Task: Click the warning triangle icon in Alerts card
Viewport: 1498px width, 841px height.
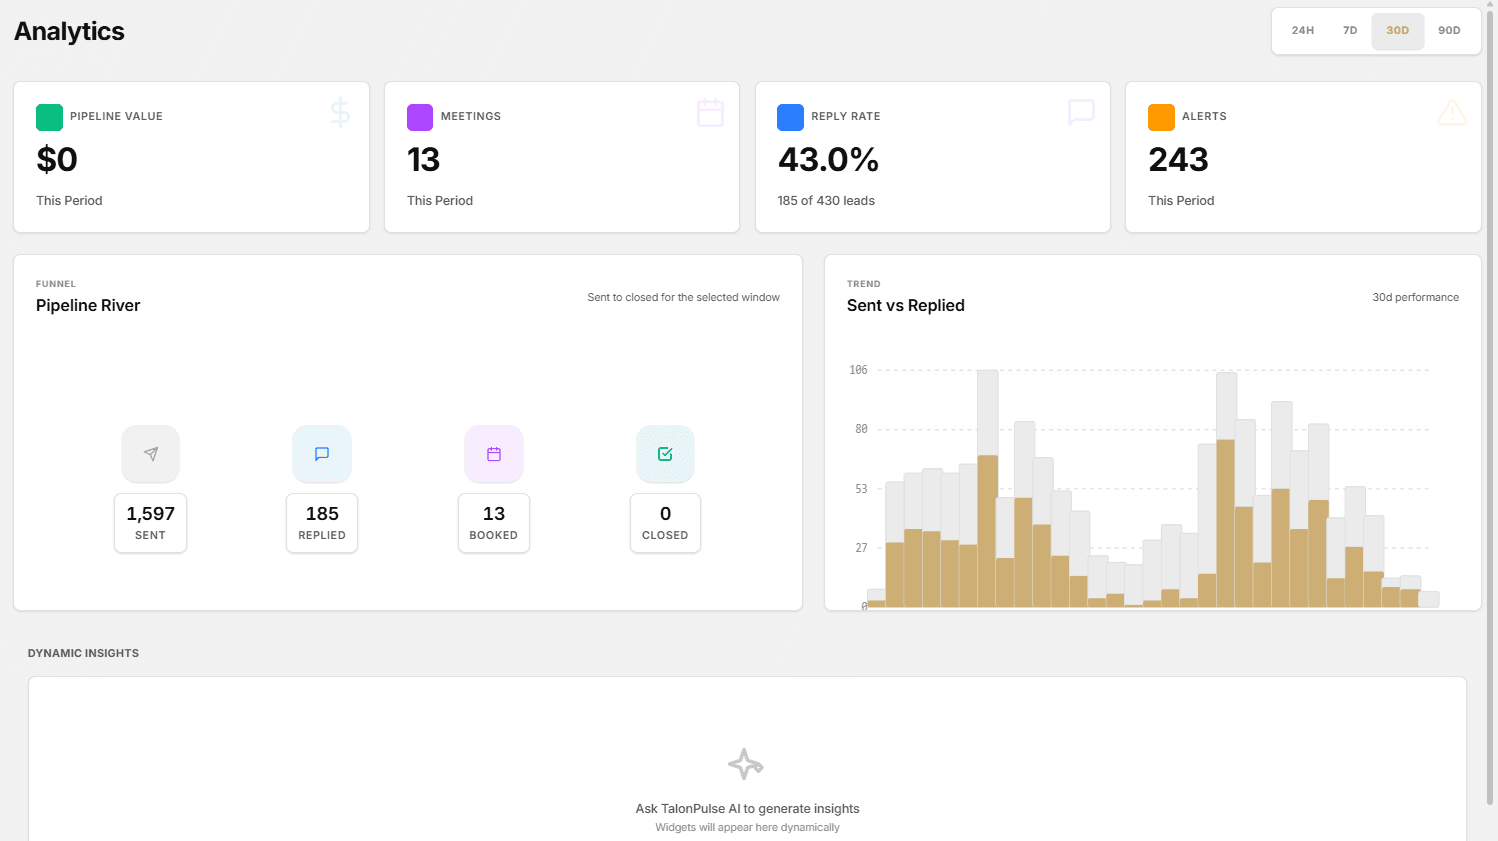Action: point(1452,112)
